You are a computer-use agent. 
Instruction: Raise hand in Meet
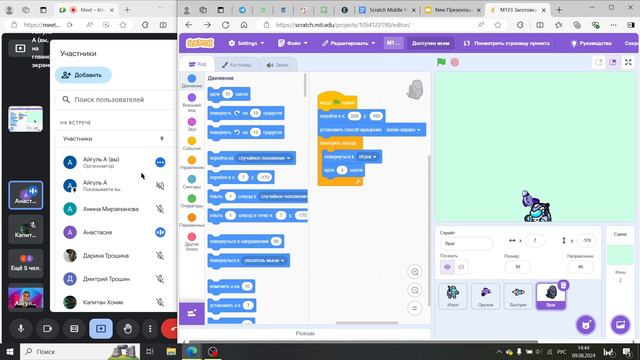click(128, 329)
